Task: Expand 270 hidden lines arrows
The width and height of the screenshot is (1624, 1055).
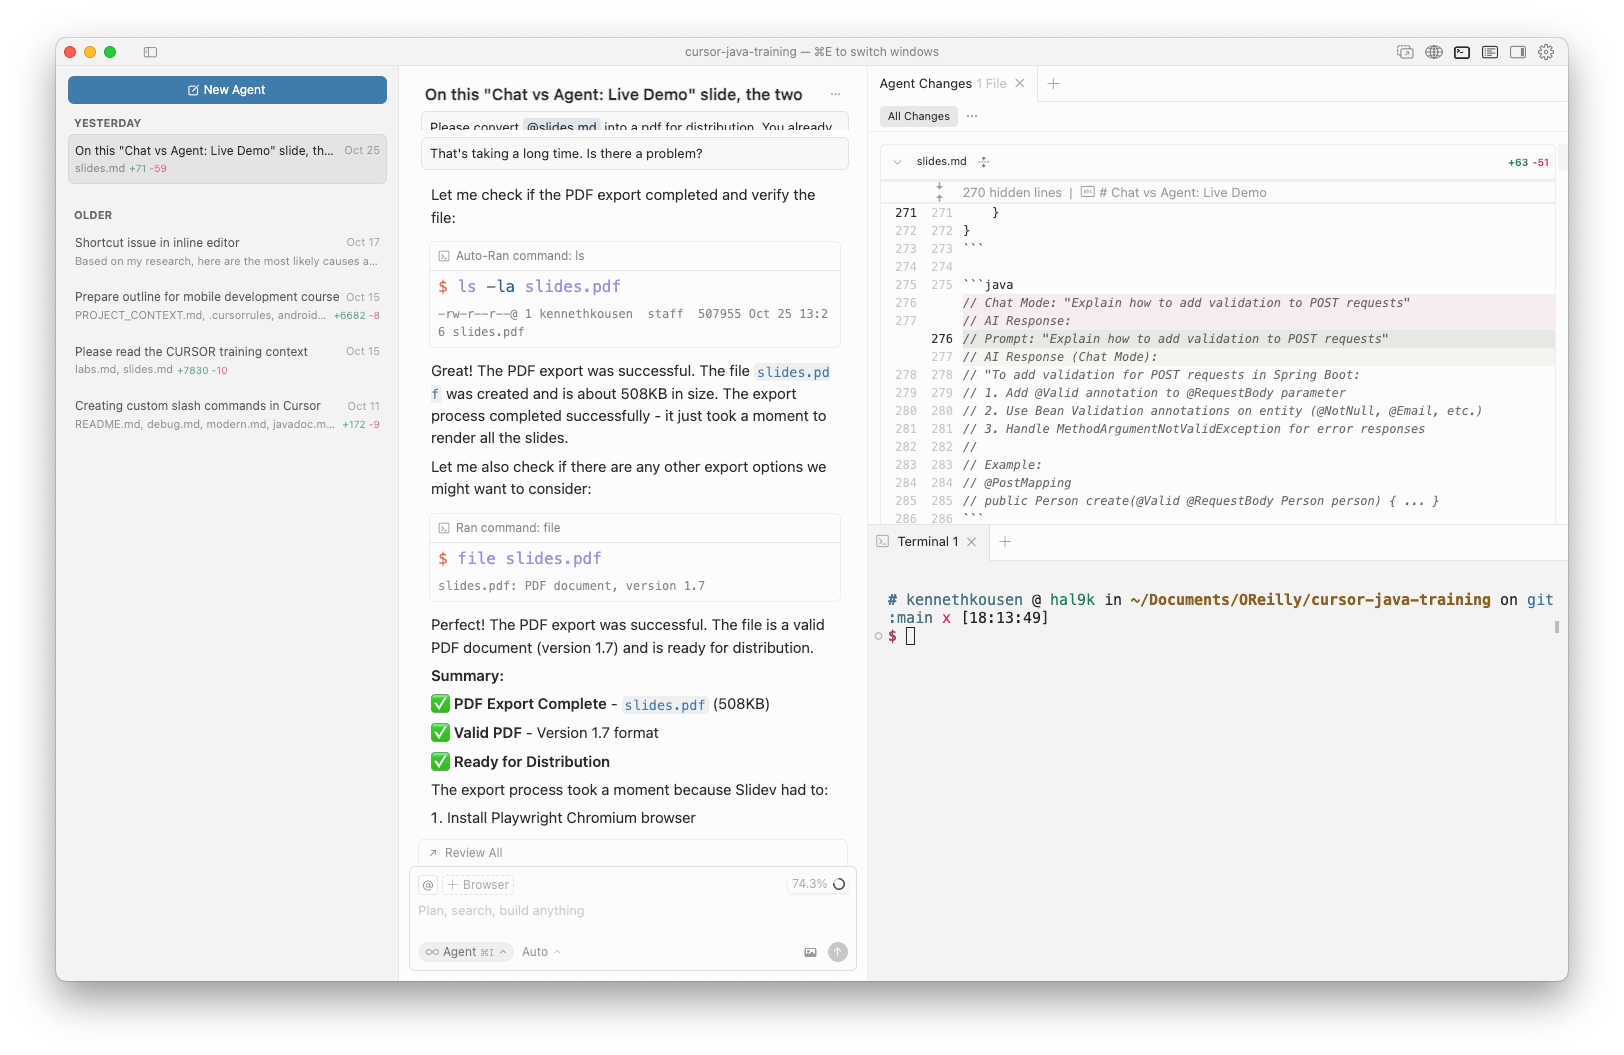Action: point(939,192)
